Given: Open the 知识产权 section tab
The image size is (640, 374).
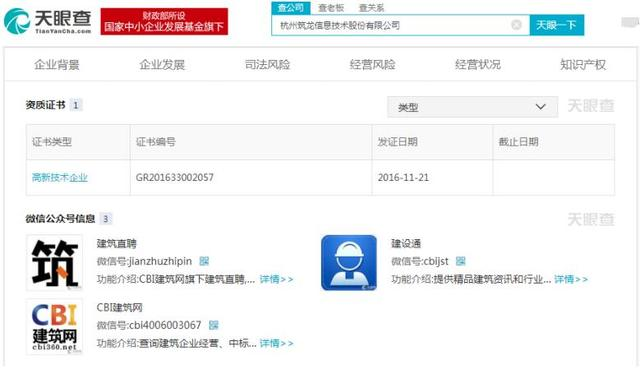Looking at the screenshot, I should point(583,65).
